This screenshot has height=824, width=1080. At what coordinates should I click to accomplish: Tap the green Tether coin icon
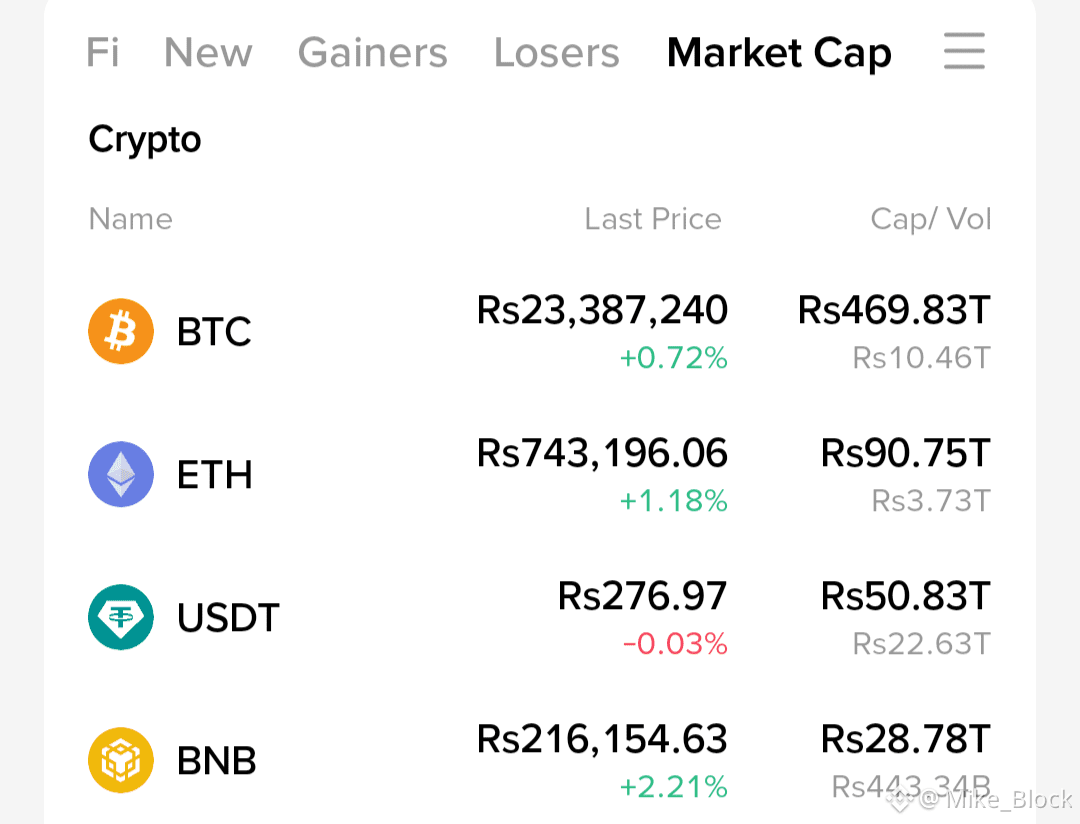coord(121,617)
